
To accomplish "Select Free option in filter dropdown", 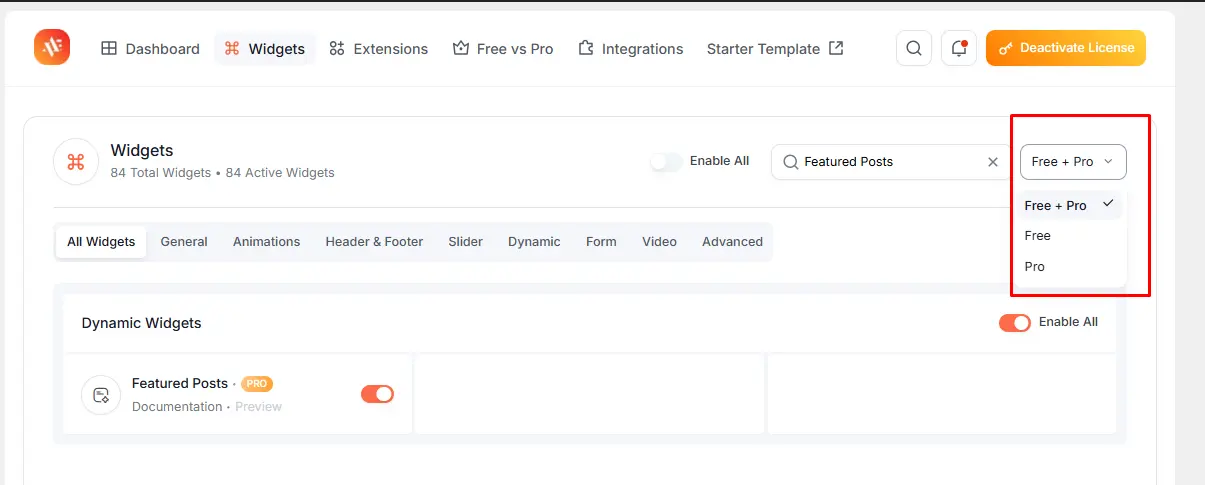I will pyautogui.click(x=1038, y=236).
